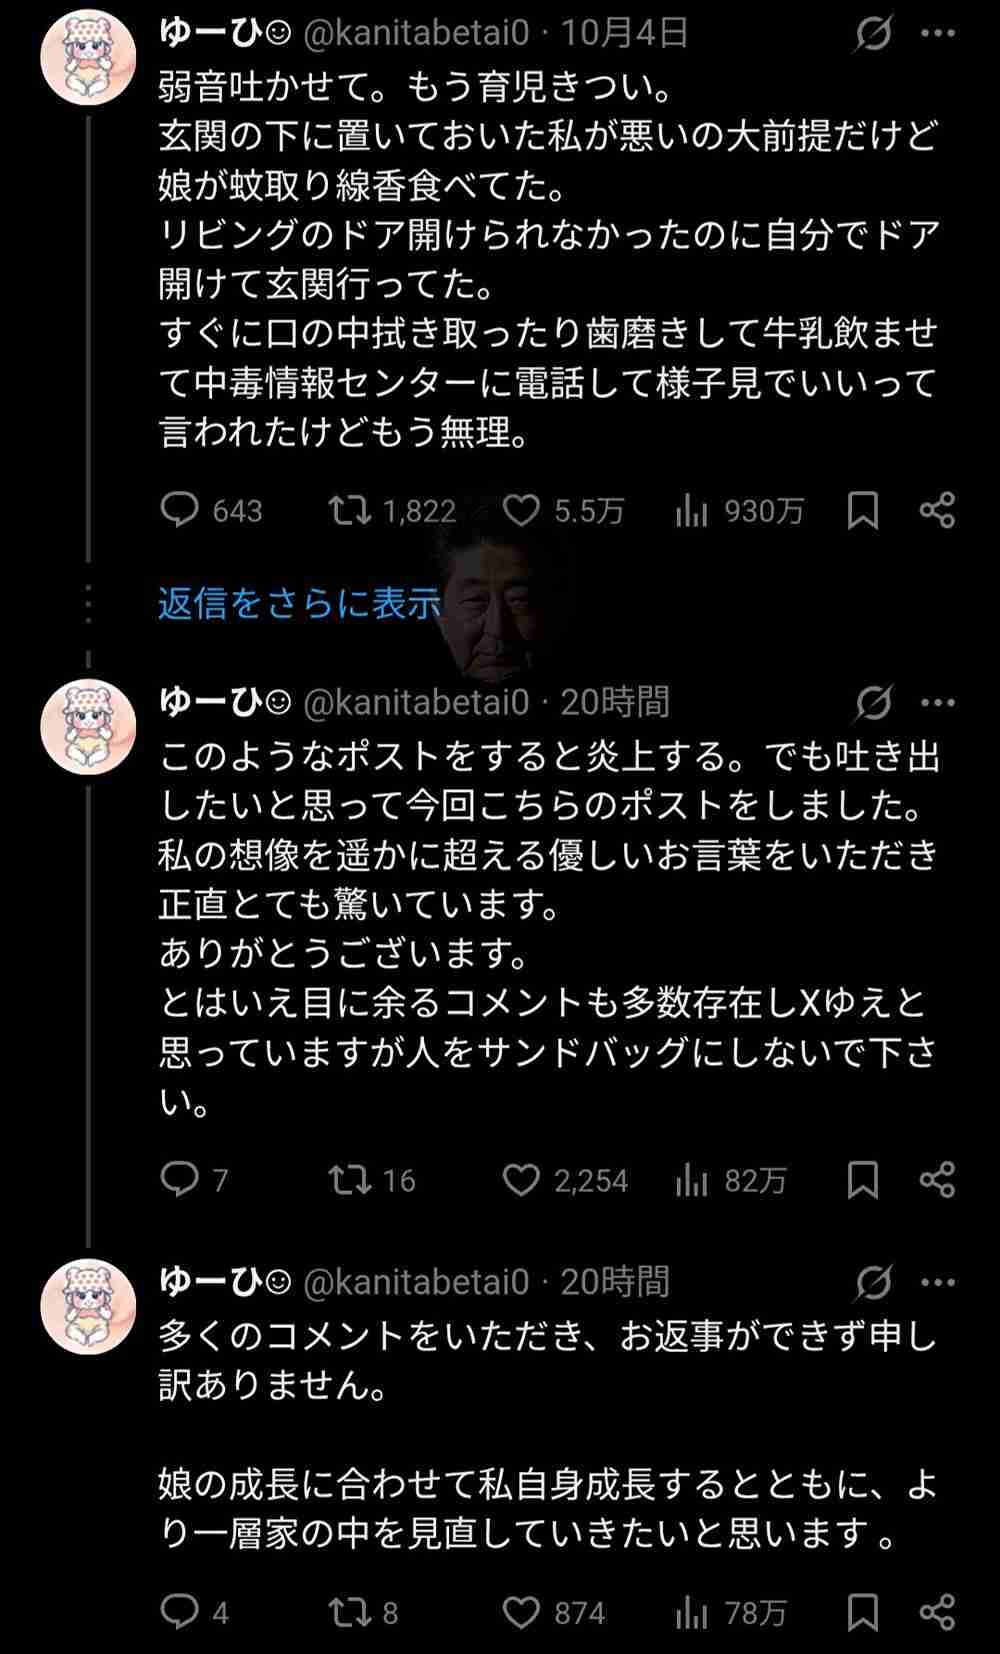This screenshot has width=1000, height=1654.
Task: Click the 返信をさらに表示 link
Action: pyautogui.click(x=299, y=603)
